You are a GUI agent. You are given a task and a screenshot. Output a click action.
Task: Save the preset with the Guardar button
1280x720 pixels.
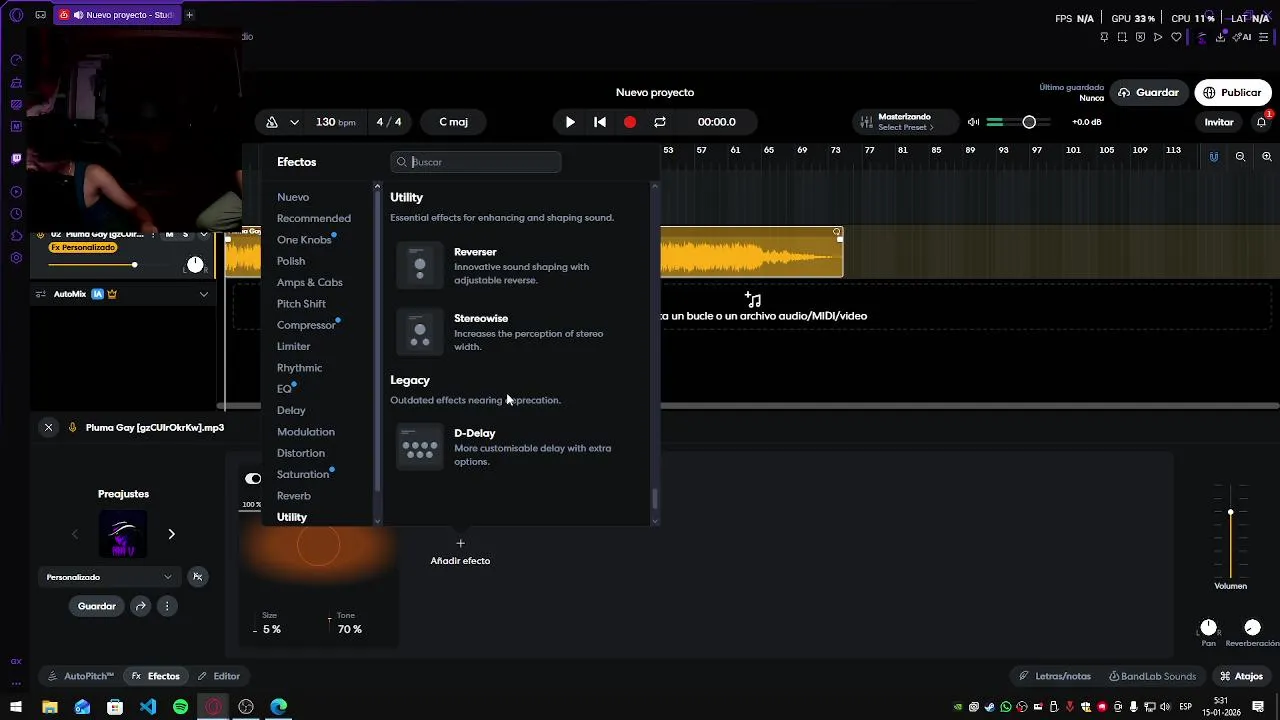pyautogui.click(x=97, y=606)
